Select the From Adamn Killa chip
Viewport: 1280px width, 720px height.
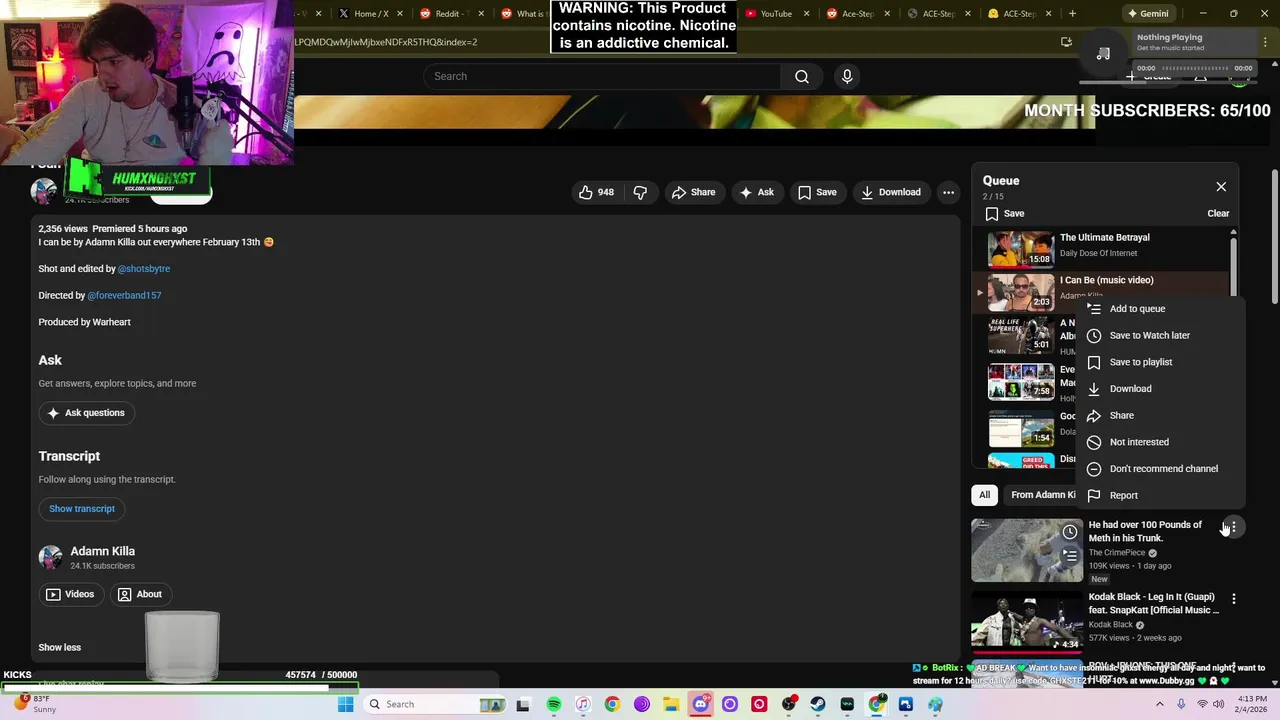tap(1042, 494)
